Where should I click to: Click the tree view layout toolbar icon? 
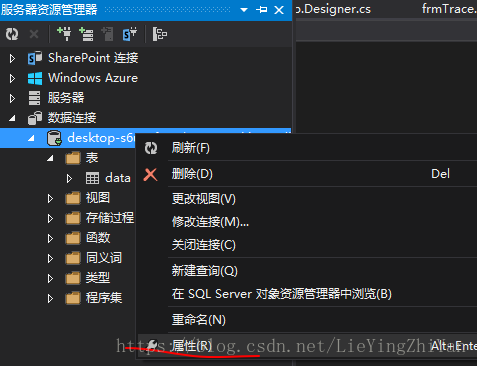coord(160,34)
